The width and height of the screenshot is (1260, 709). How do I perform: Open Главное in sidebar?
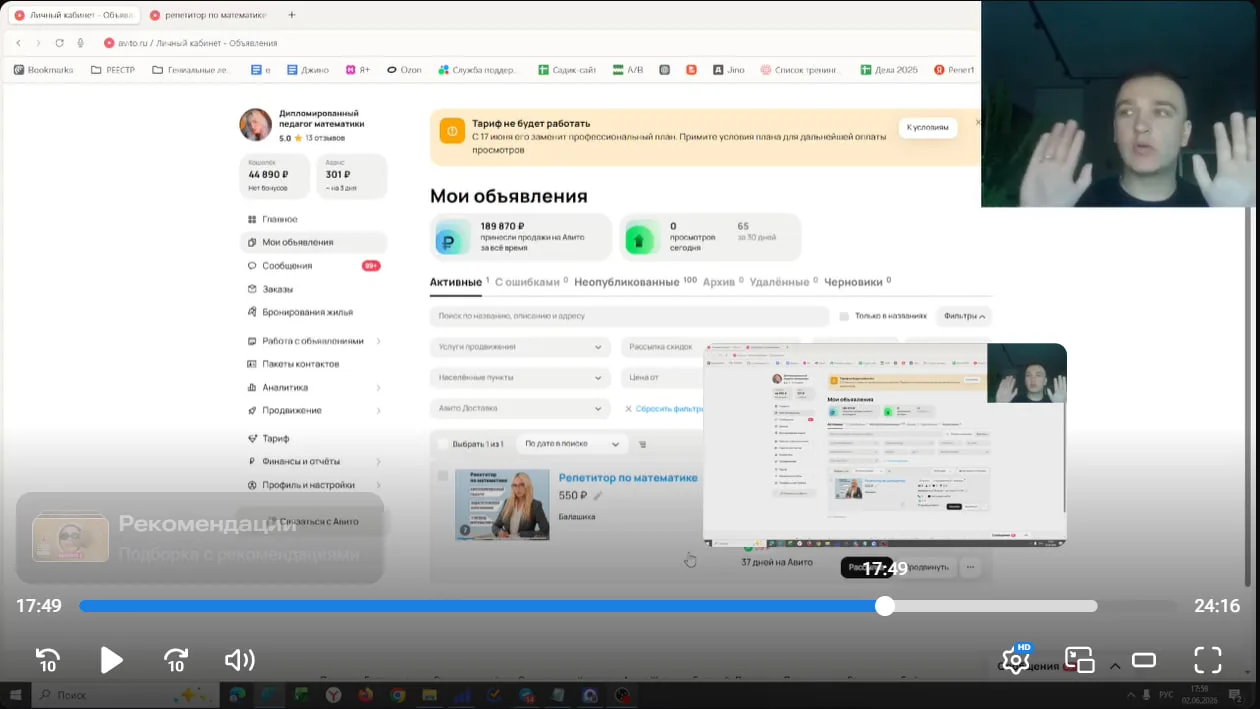coord(279,219)
